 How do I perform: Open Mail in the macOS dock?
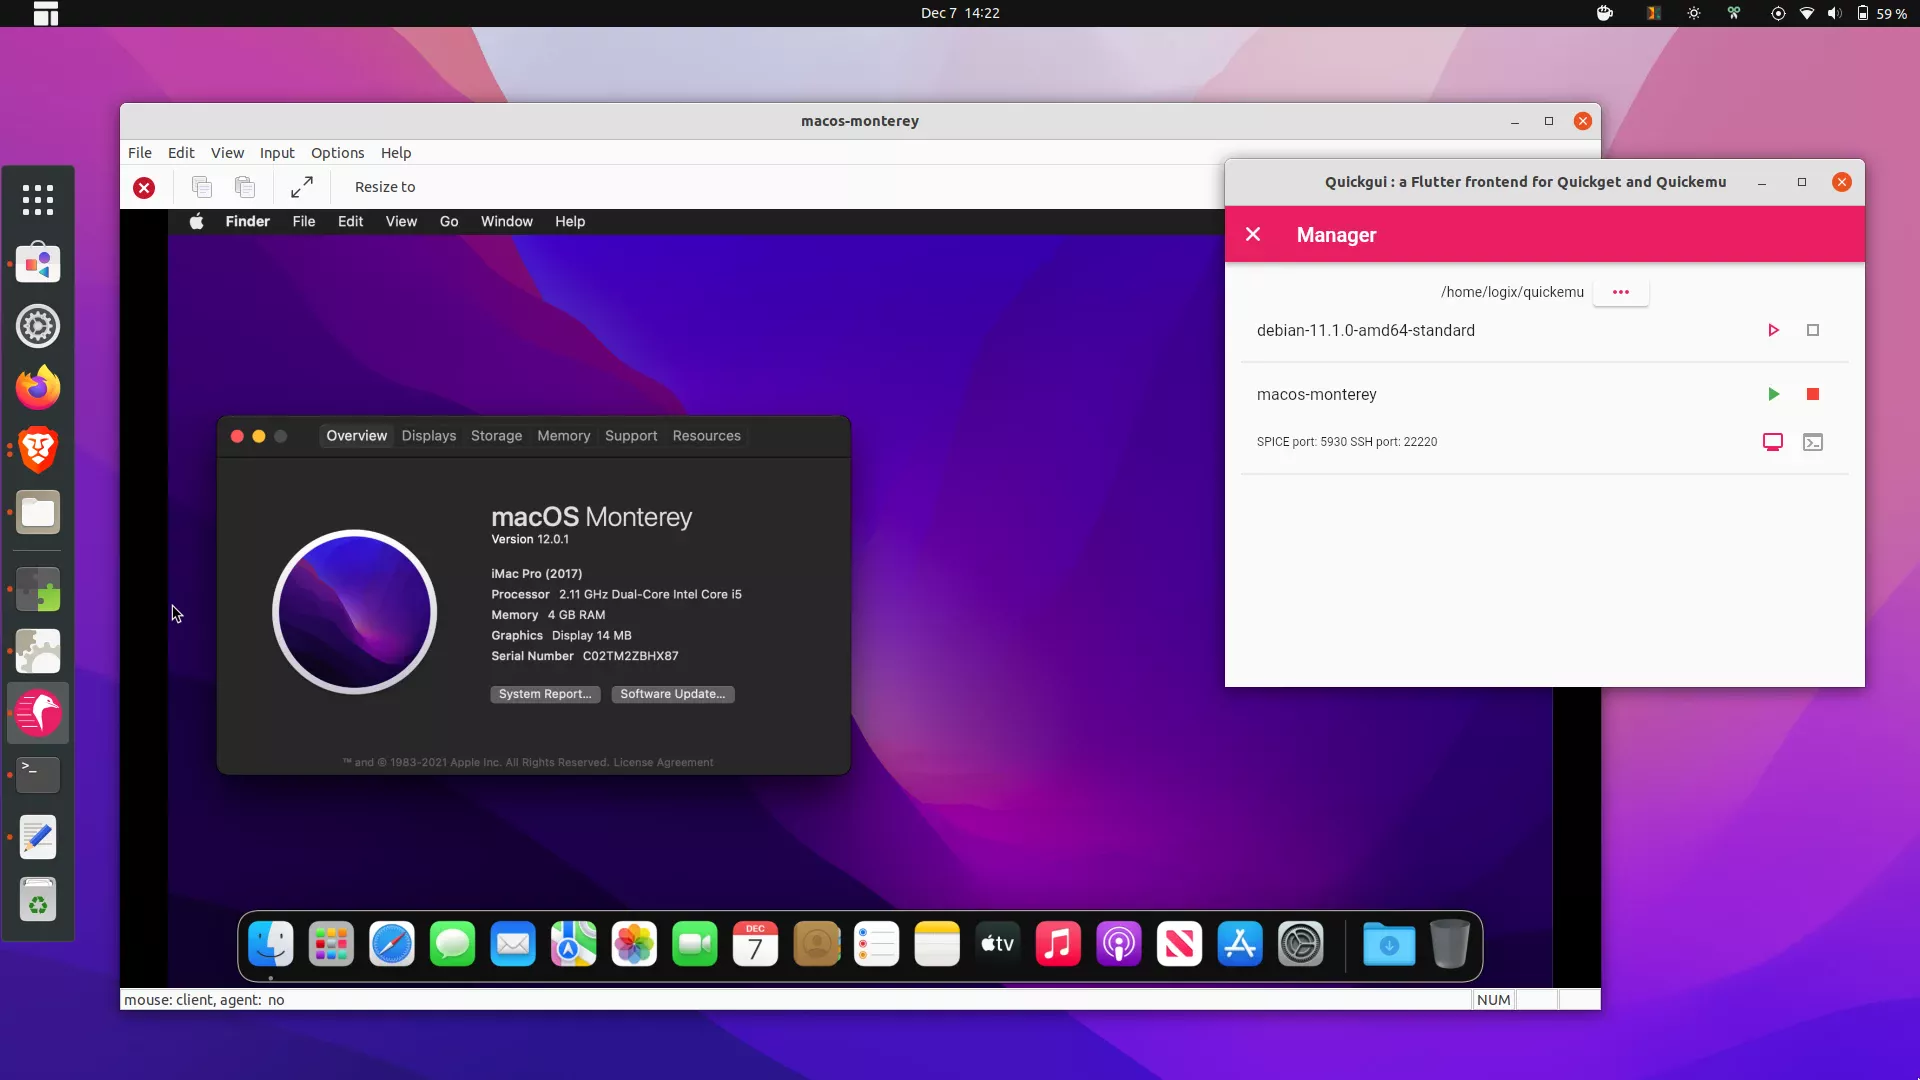point(513,944)
